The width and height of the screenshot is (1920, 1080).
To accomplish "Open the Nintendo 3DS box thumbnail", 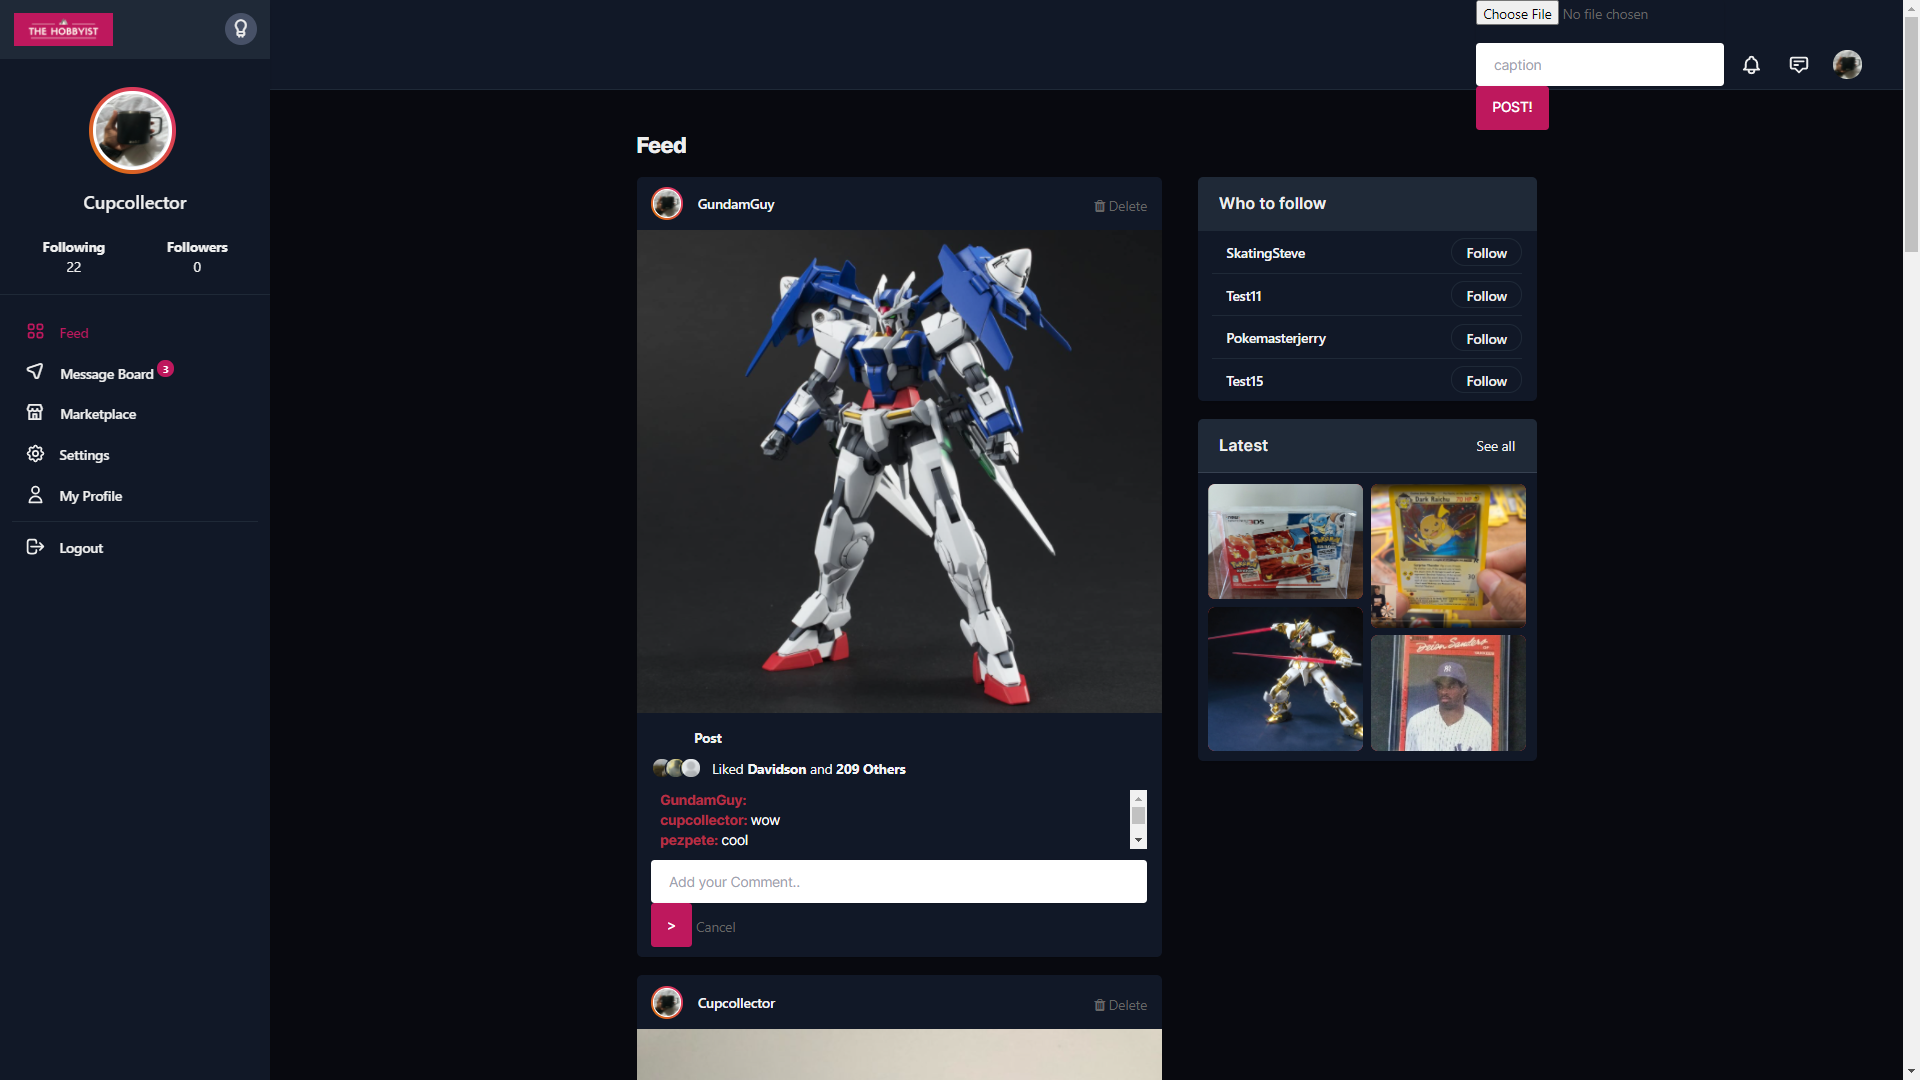I will coord(1285,541).
